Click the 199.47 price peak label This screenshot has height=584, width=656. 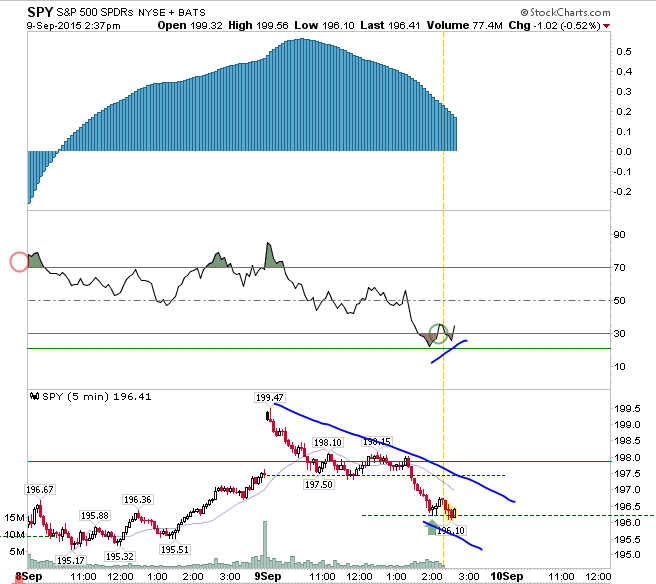pyautogui.click(x=269, y=397)
